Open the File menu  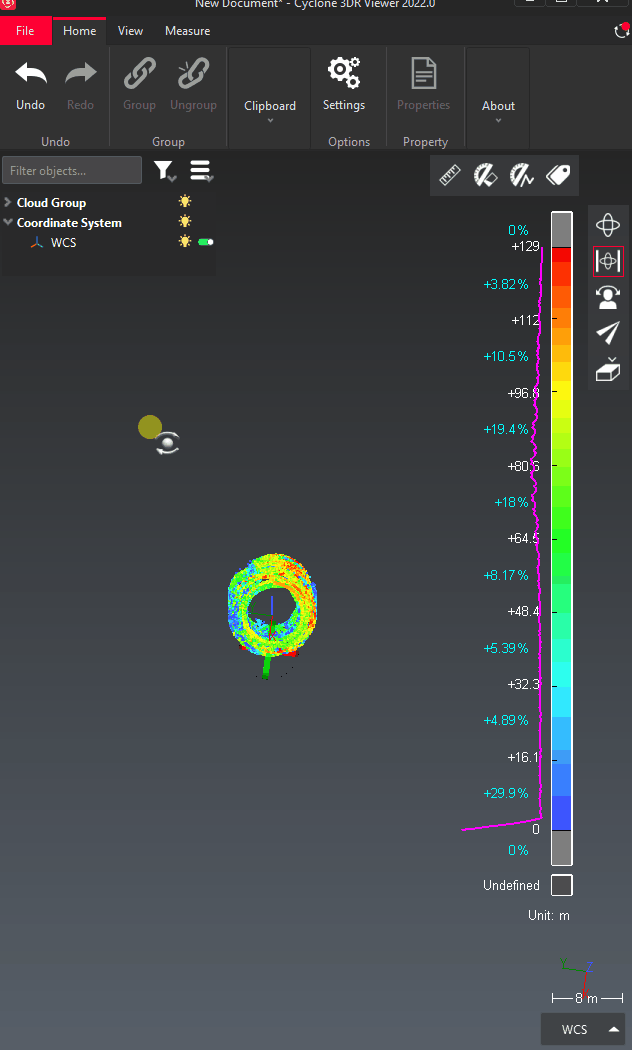point(25,31)
